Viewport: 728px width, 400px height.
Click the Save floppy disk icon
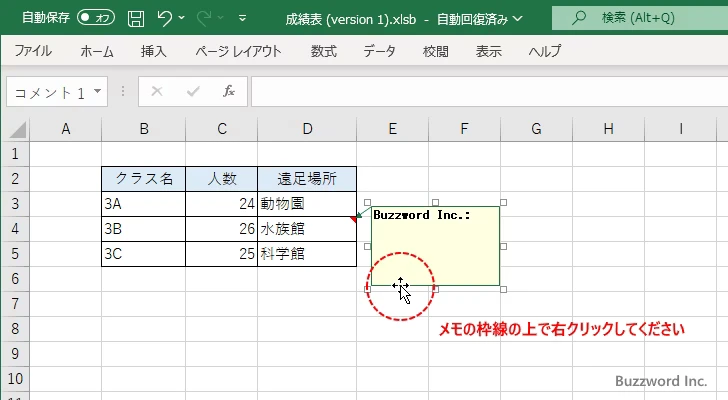click(136, 19)
